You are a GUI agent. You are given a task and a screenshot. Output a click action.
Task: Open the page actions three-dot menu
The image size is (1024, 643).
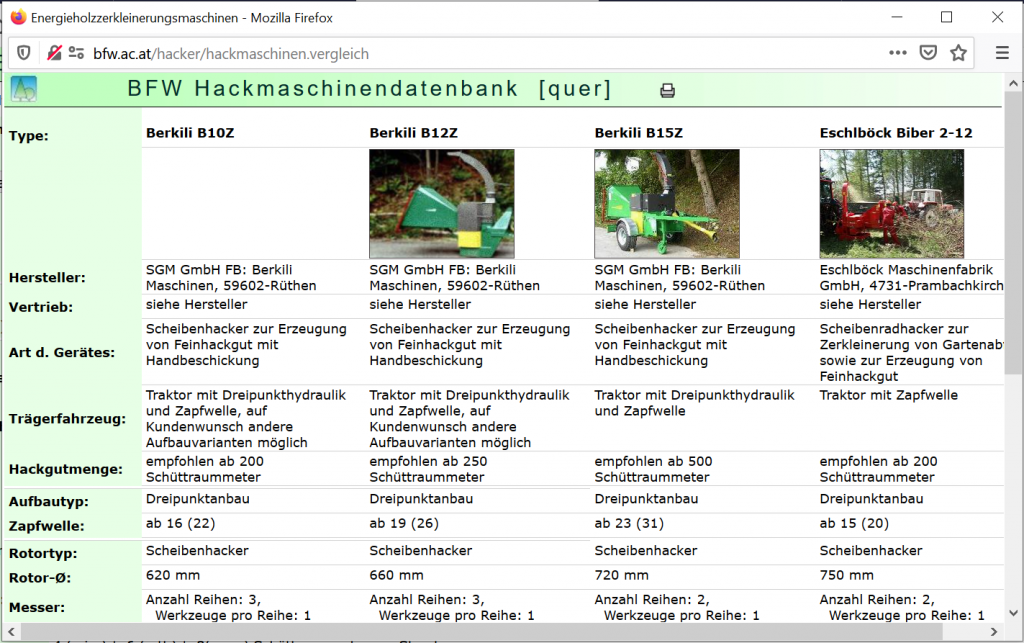tap(898, 53)
